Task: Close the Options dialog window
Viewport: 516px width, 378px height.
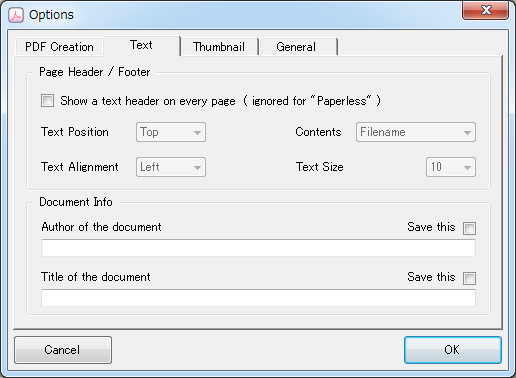Action: [485, 10]
